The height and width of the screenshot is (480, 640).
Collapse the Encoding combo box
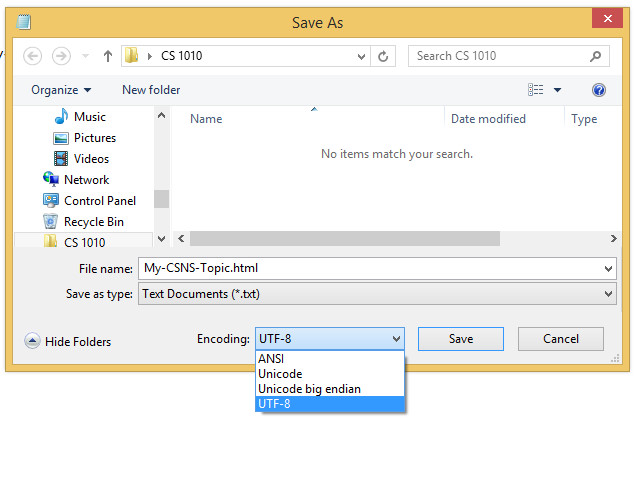point(396,339)
